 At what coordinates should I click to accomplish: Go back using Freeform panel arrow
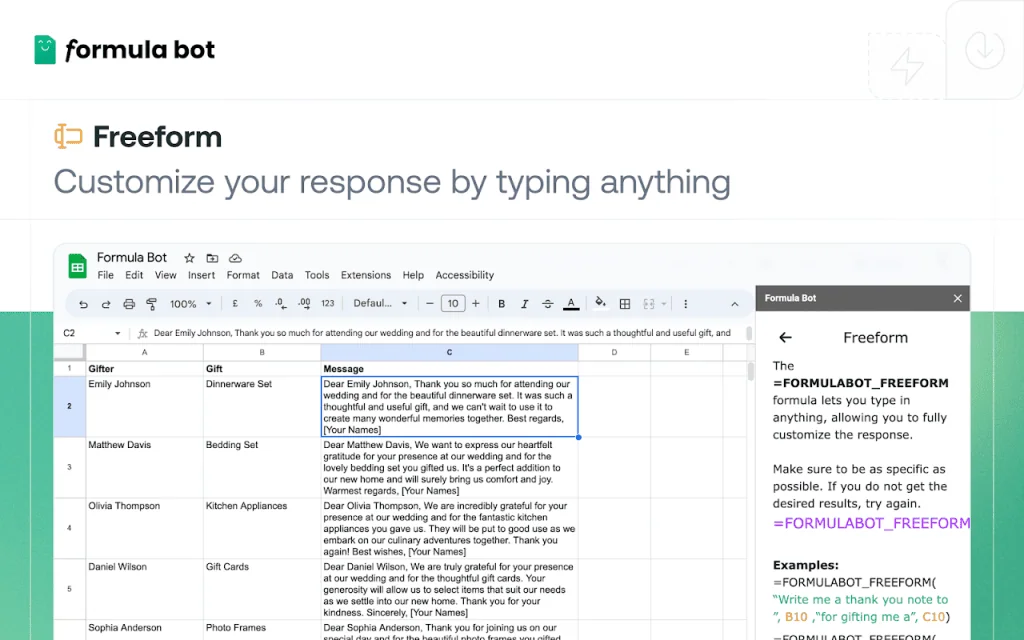pos(785,338)
